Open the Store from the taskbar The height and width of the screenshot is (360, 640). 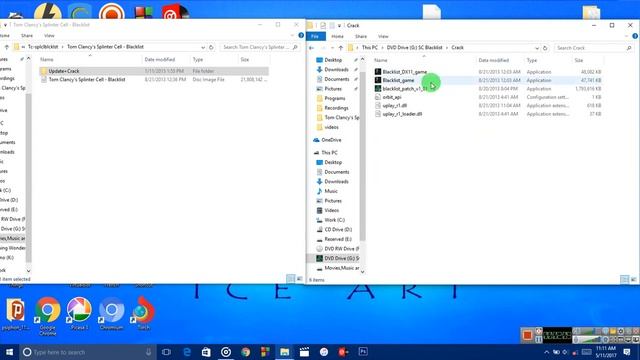click(x=206, y=352)
